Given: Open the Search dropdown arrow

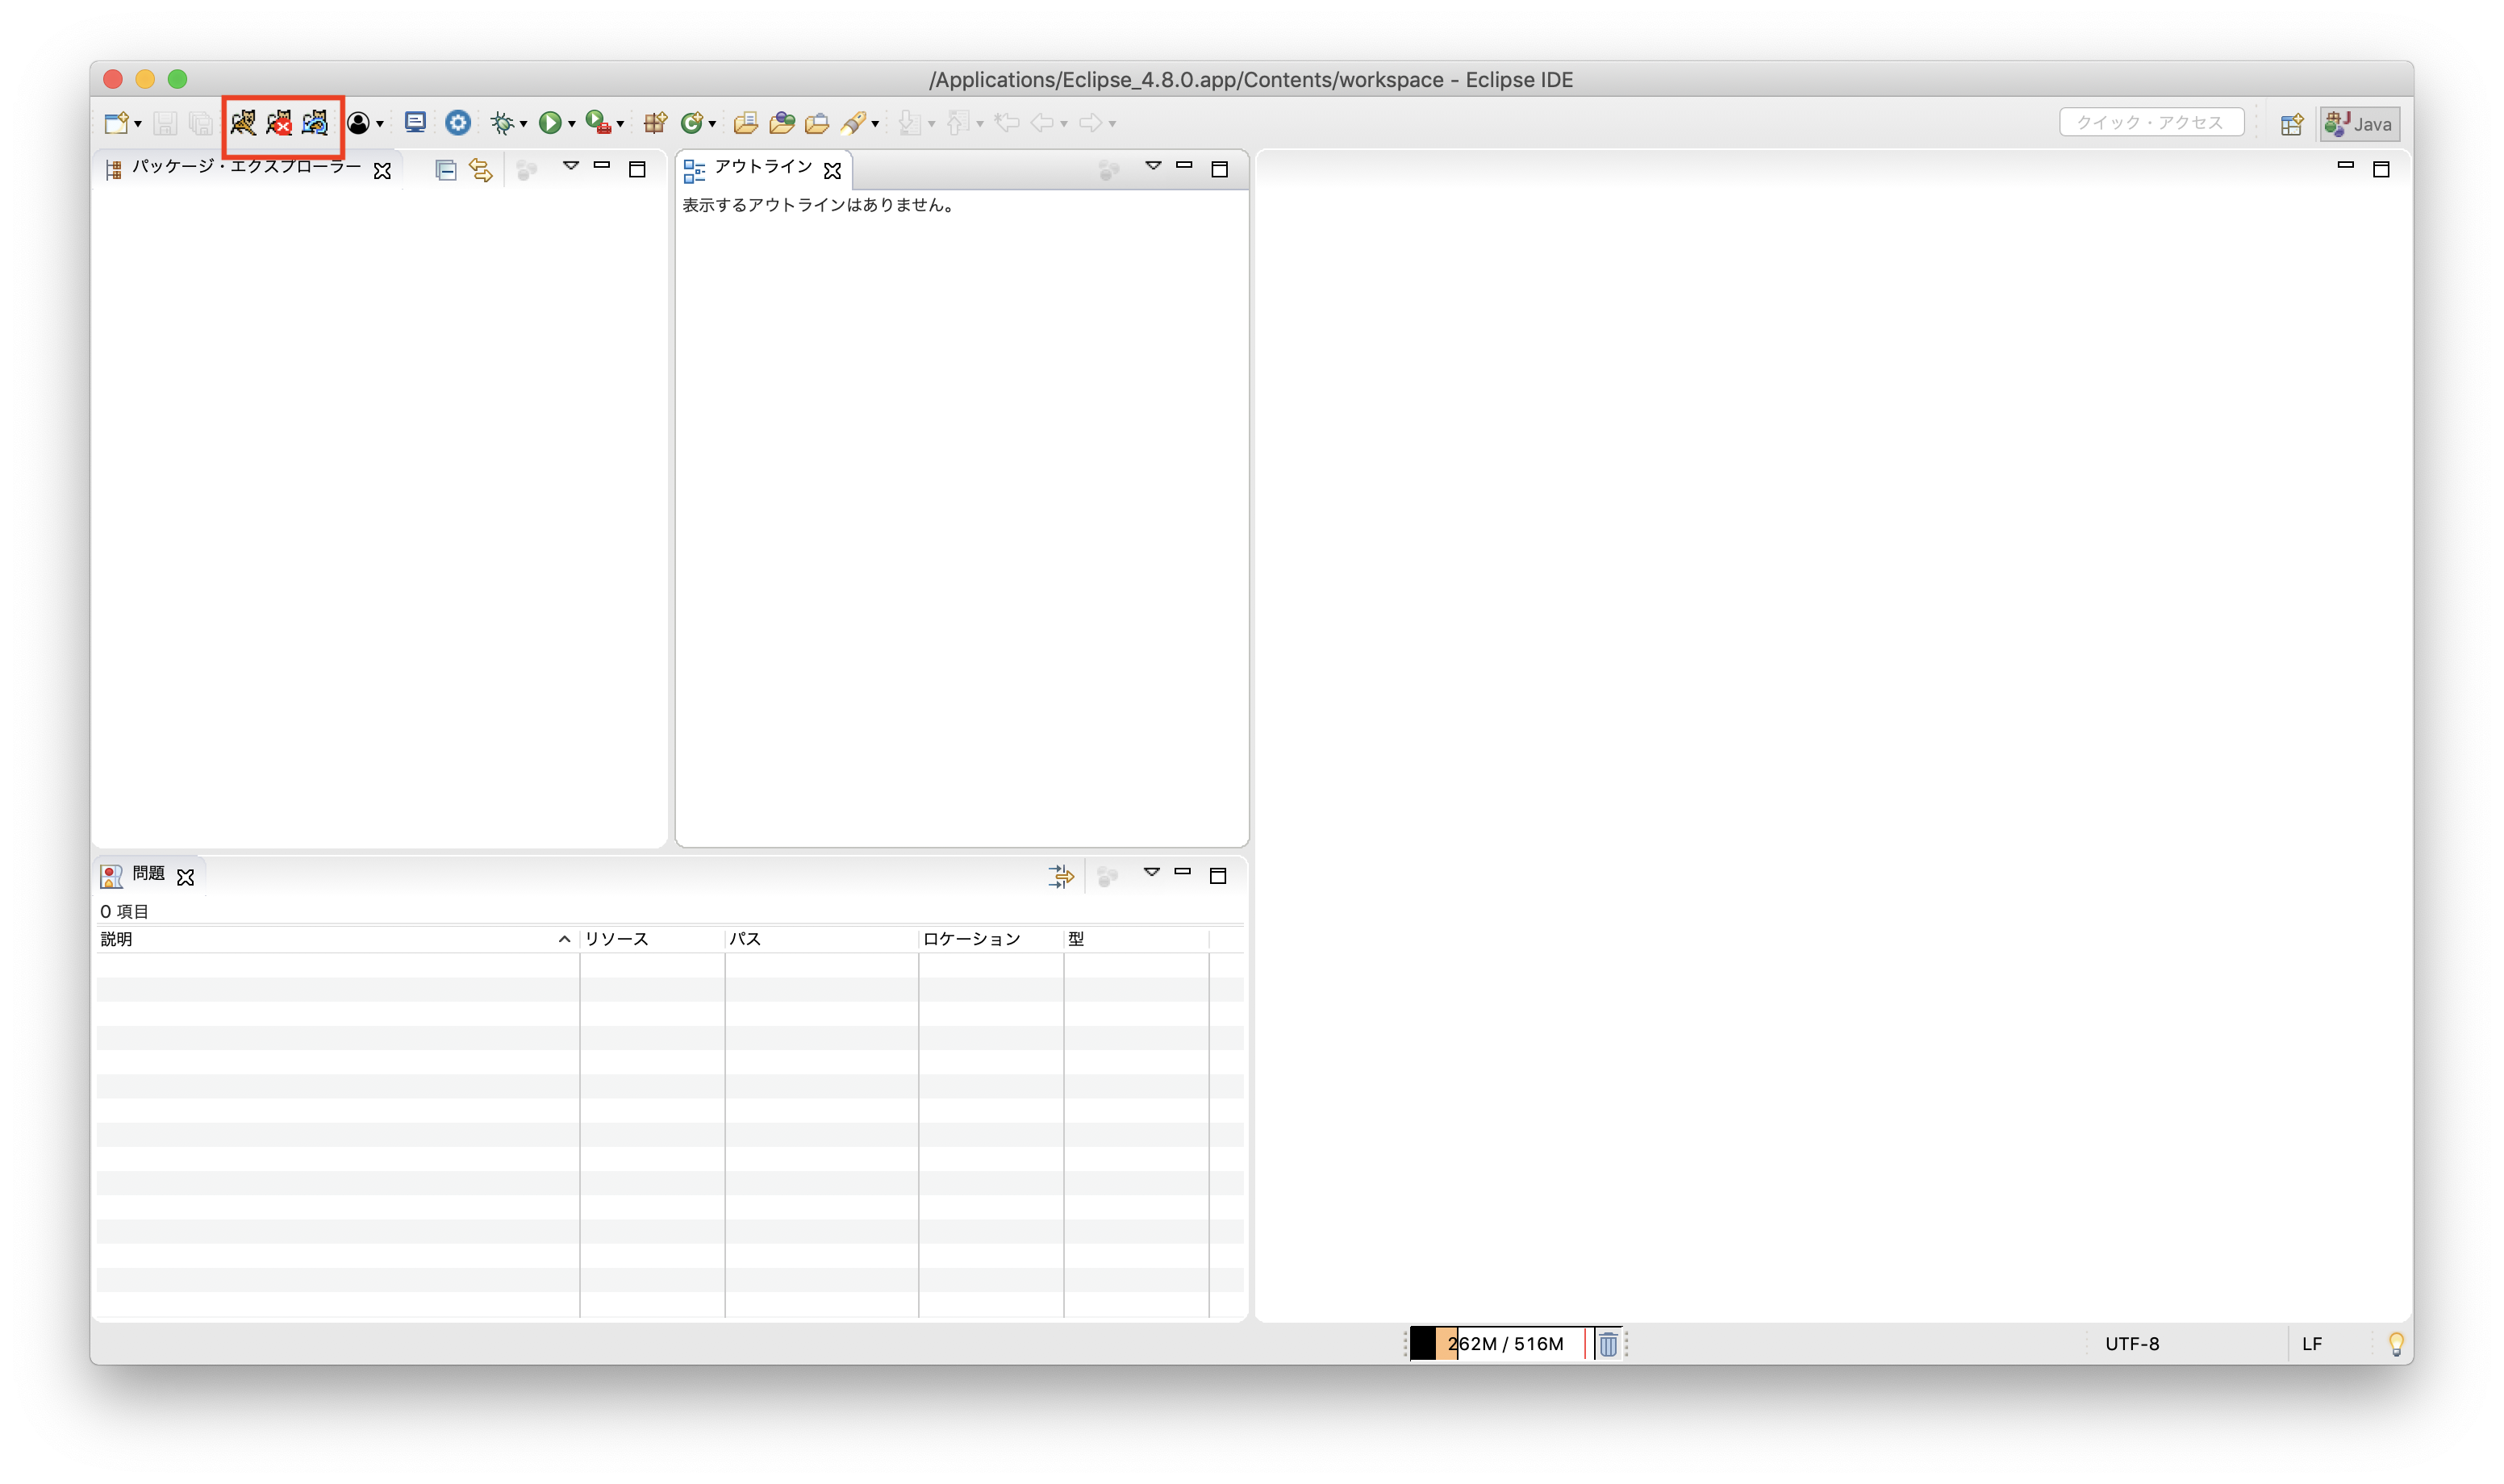Looking at the screenshot, I should pos(875,124).
